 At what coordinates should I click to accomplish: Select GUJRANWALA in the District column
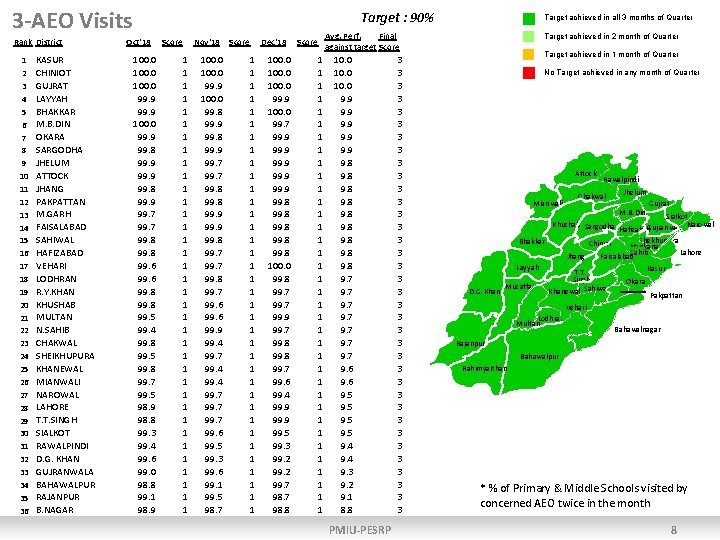coord(64,472)
